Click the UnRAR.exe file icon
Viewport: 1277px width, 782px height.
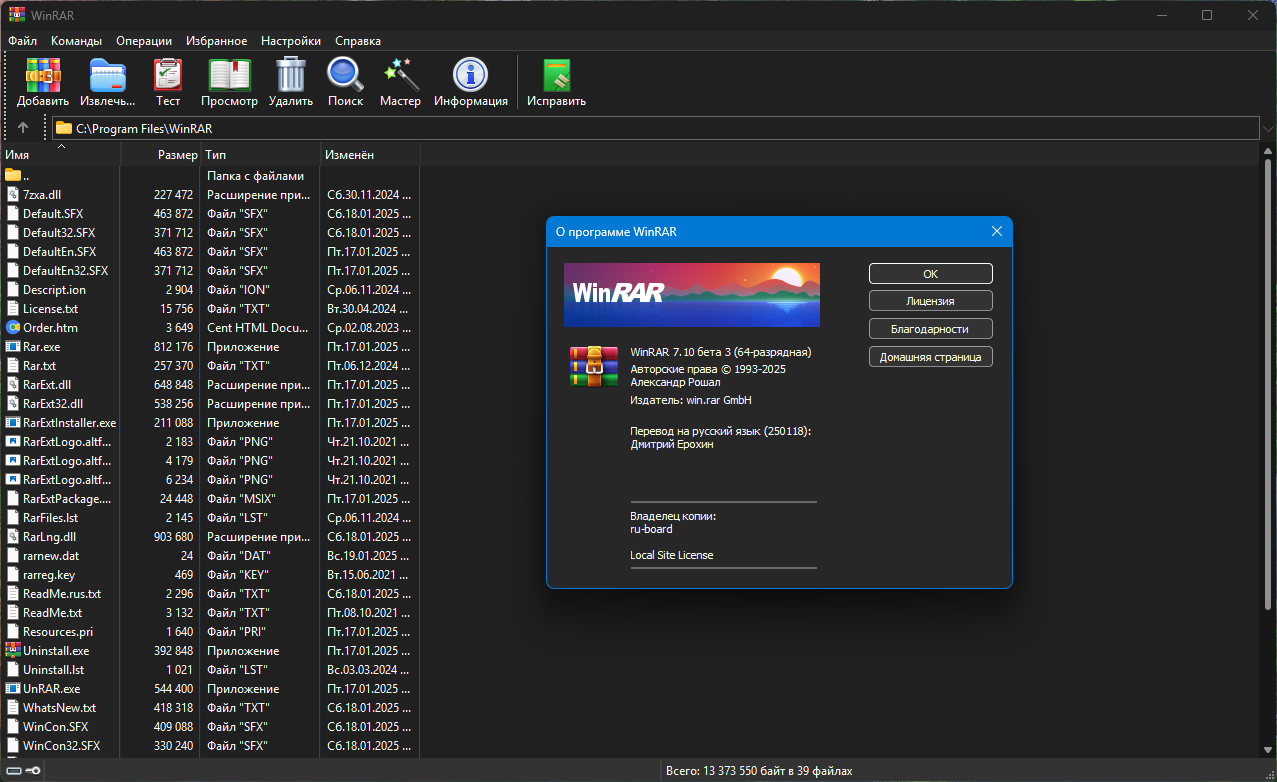[13, 688]
